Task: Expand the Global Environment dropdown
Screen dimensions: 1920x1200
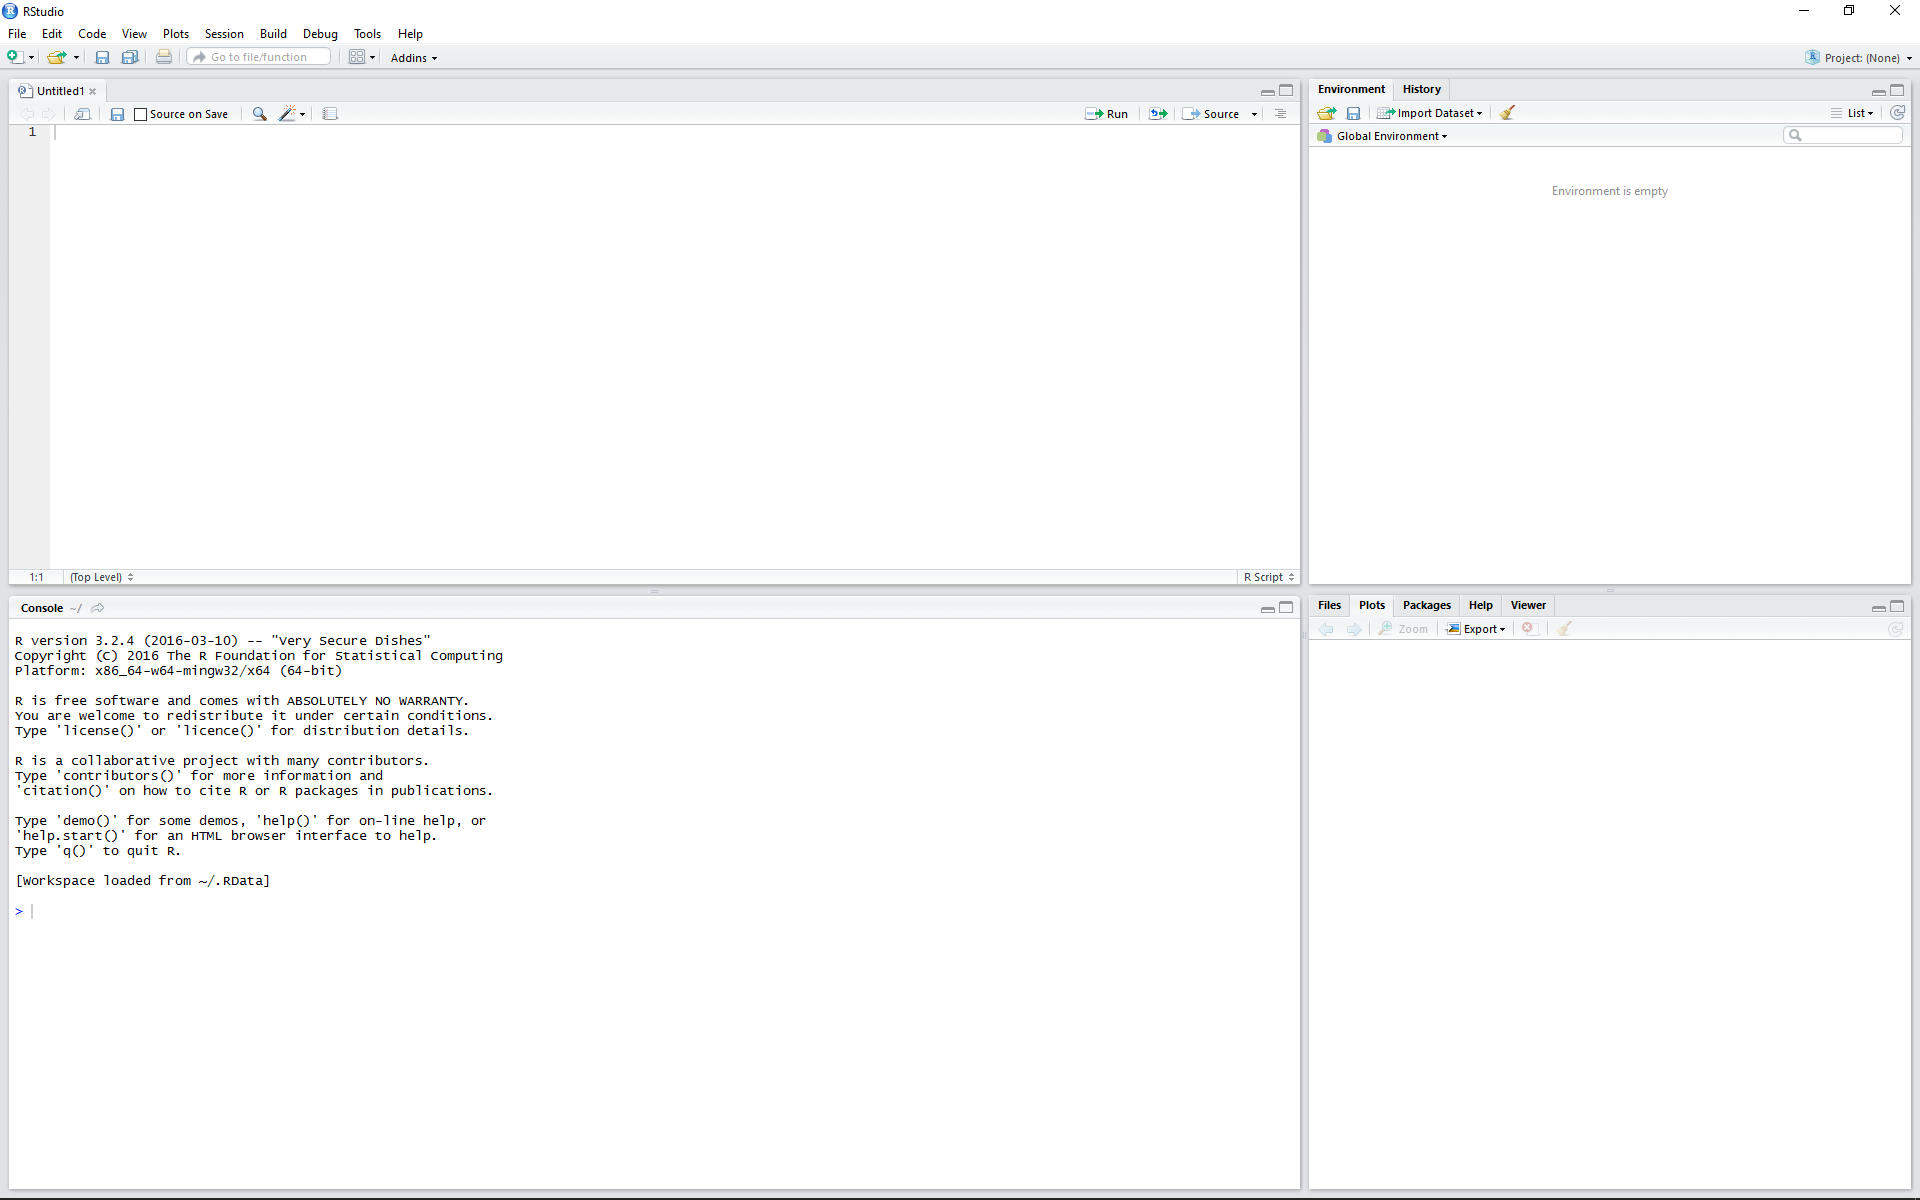Action: pyautogui.click(x=1391, y=136)
